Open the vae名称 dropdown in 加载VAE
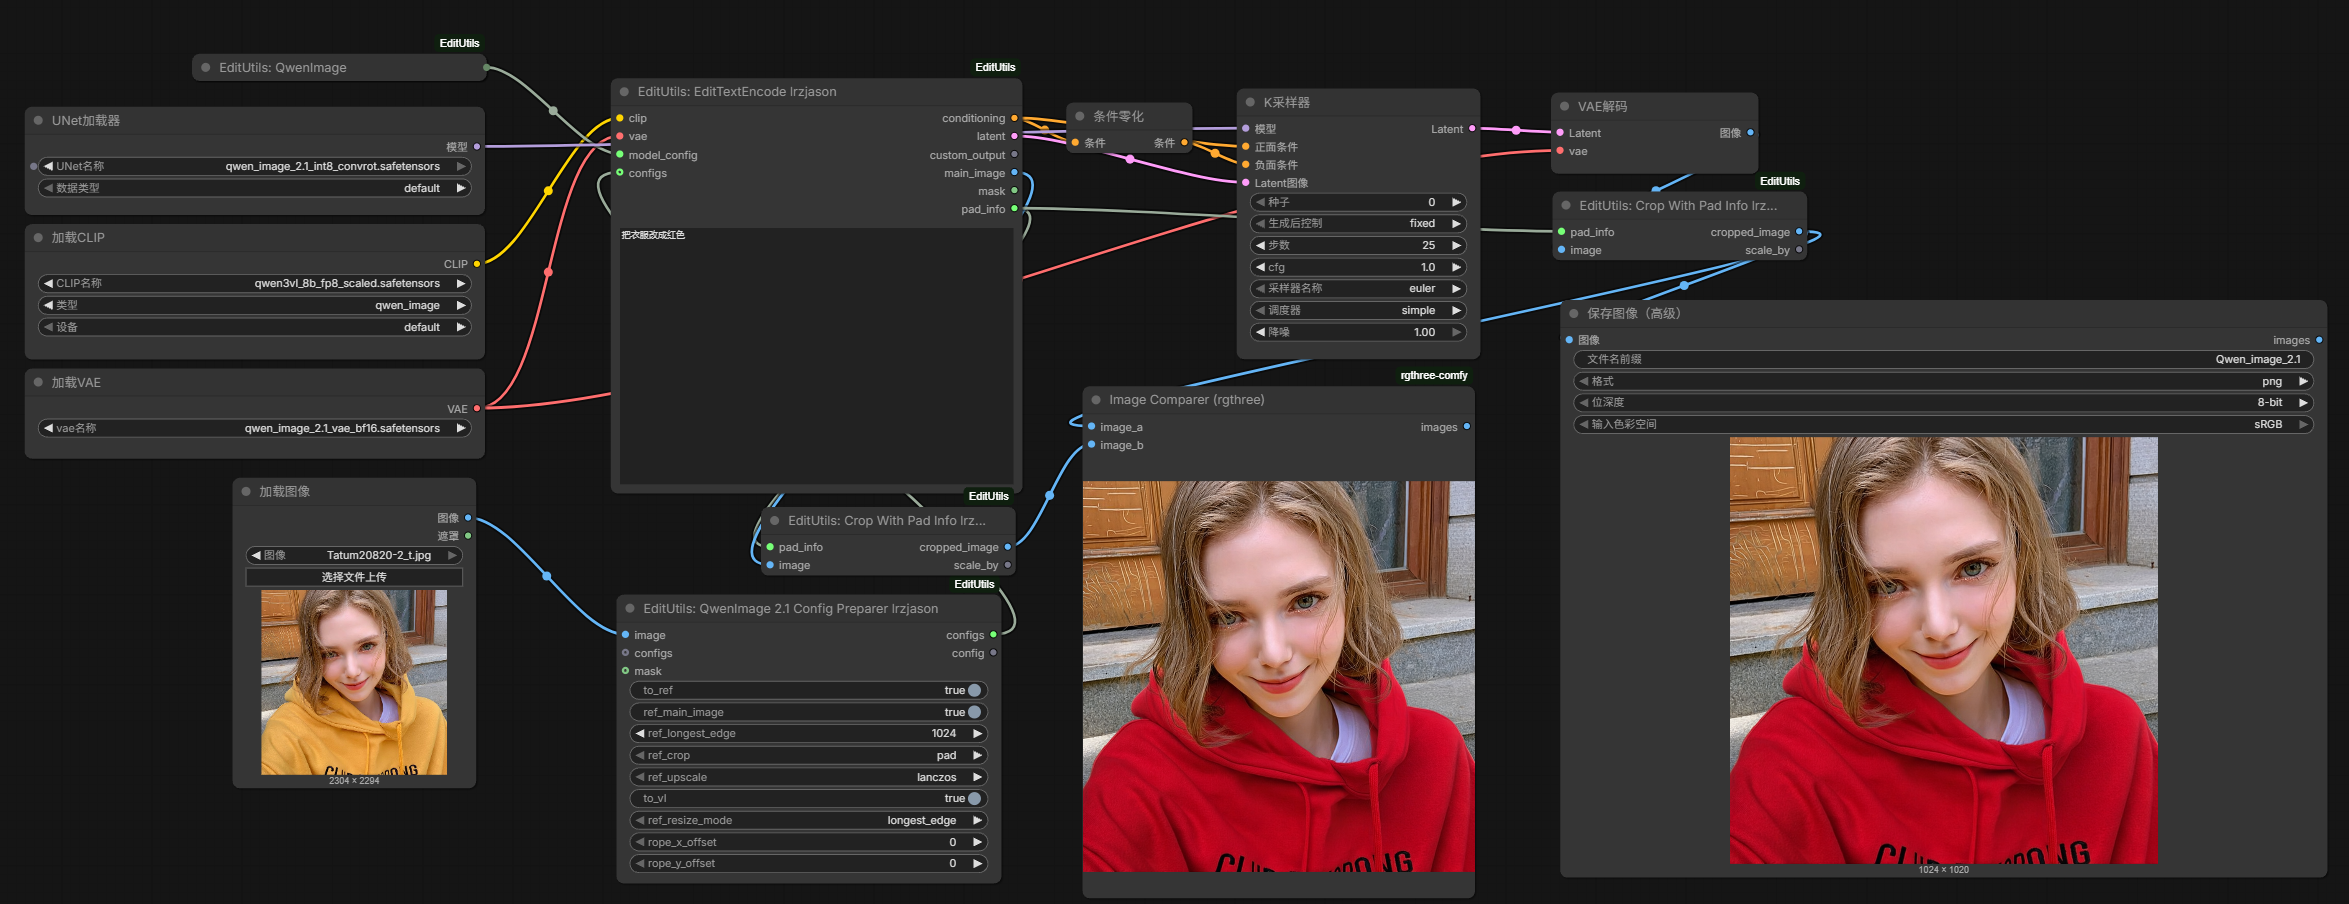 coord(254,428)
